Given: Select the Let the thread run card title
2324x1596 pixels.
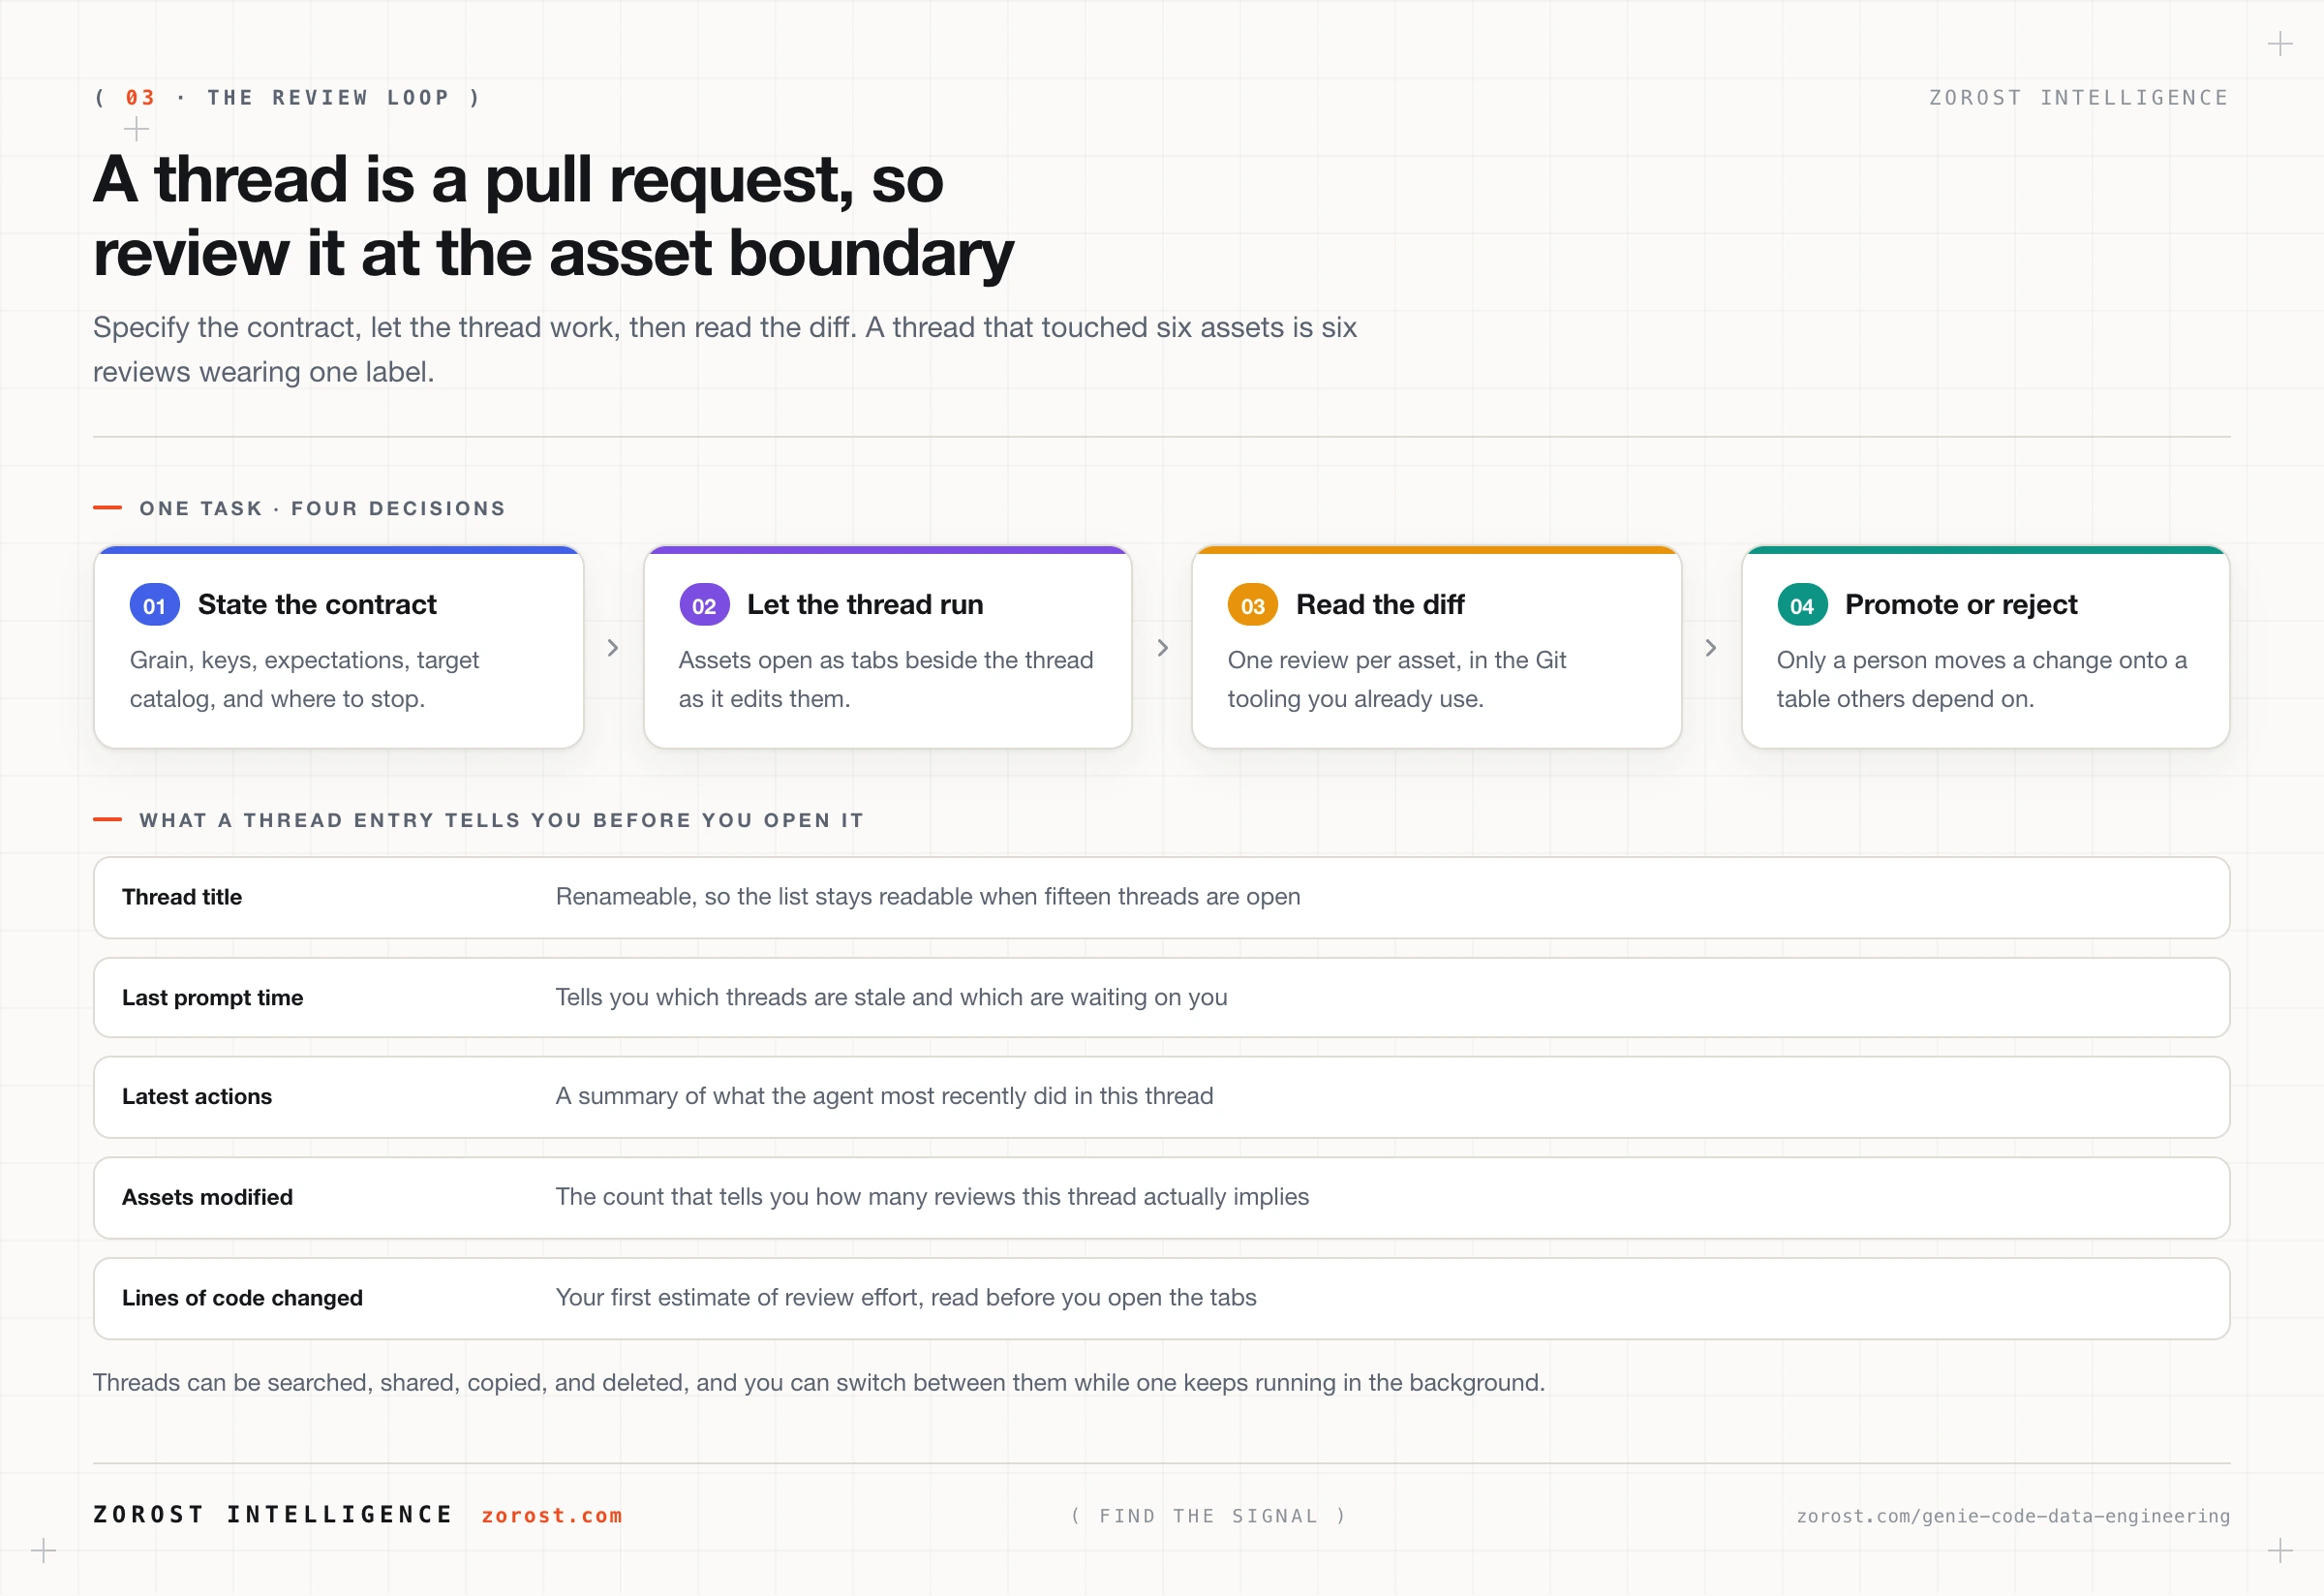Looking at the screenshot, I should 865,605.
